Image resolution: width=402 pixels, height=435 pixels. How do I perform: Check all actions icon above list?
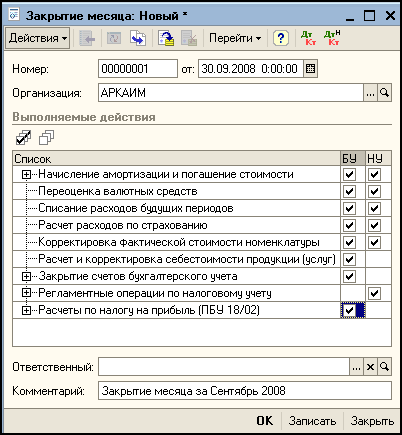click(23, 138)
